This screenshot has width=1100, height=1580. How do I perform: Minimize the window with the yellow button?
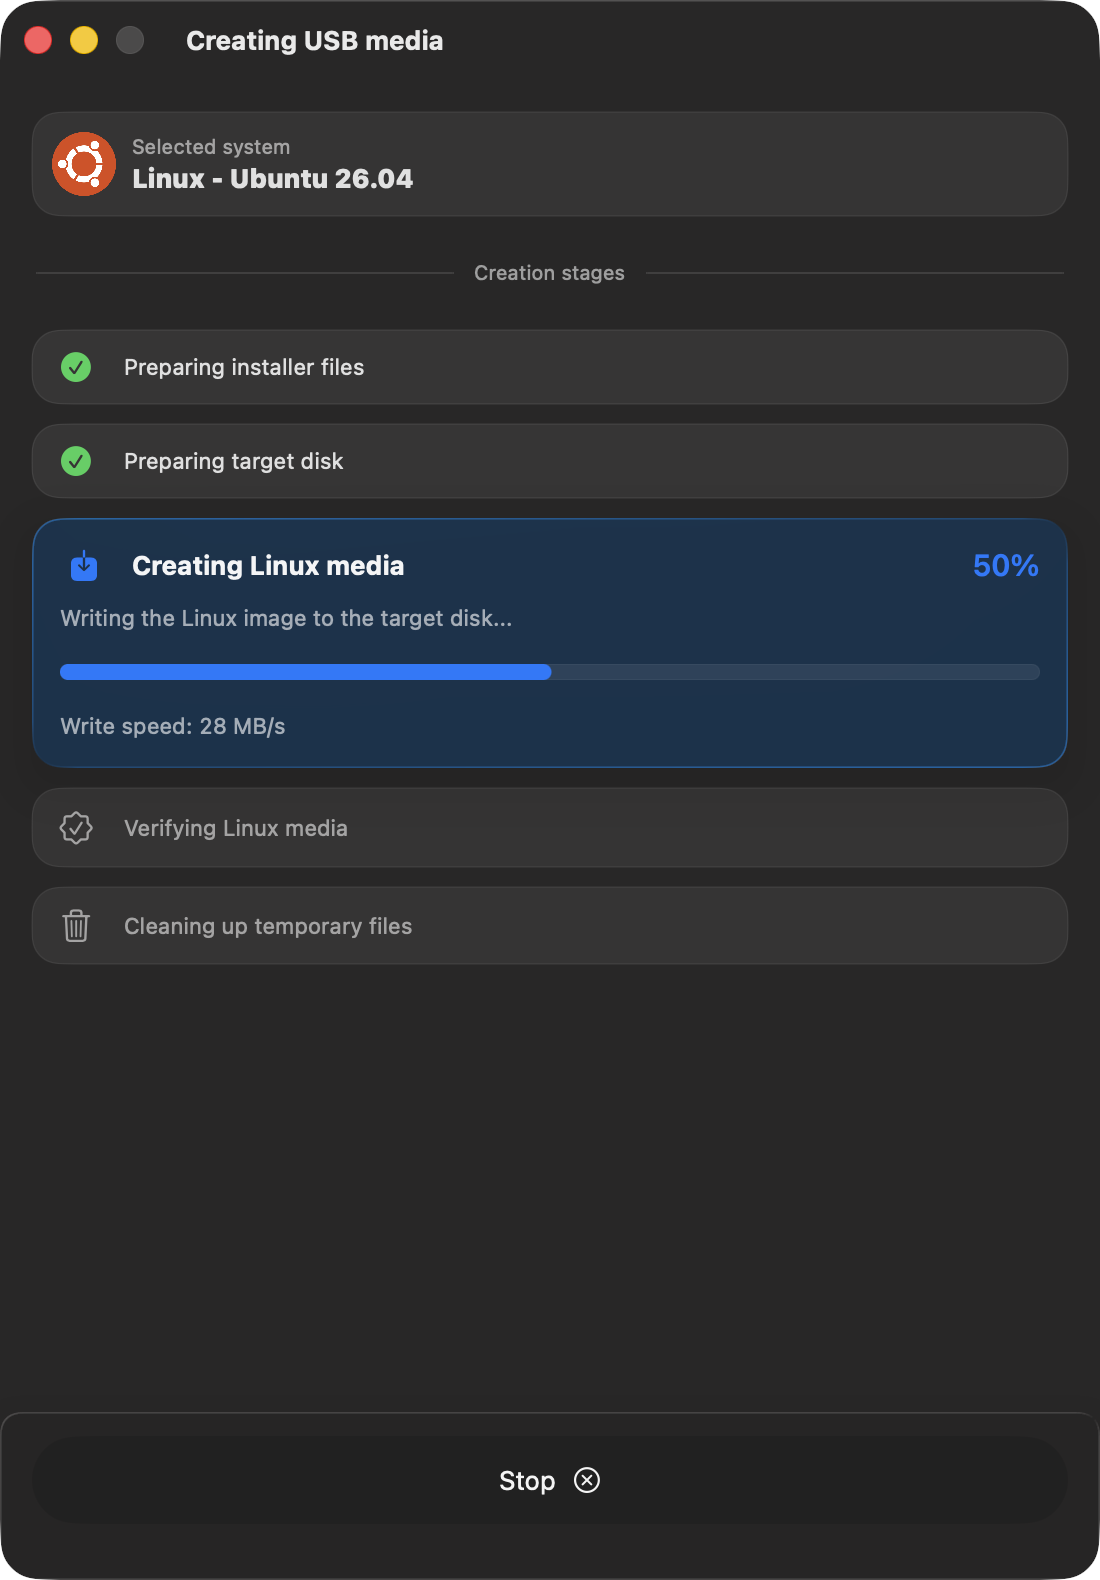click(84, 40)
